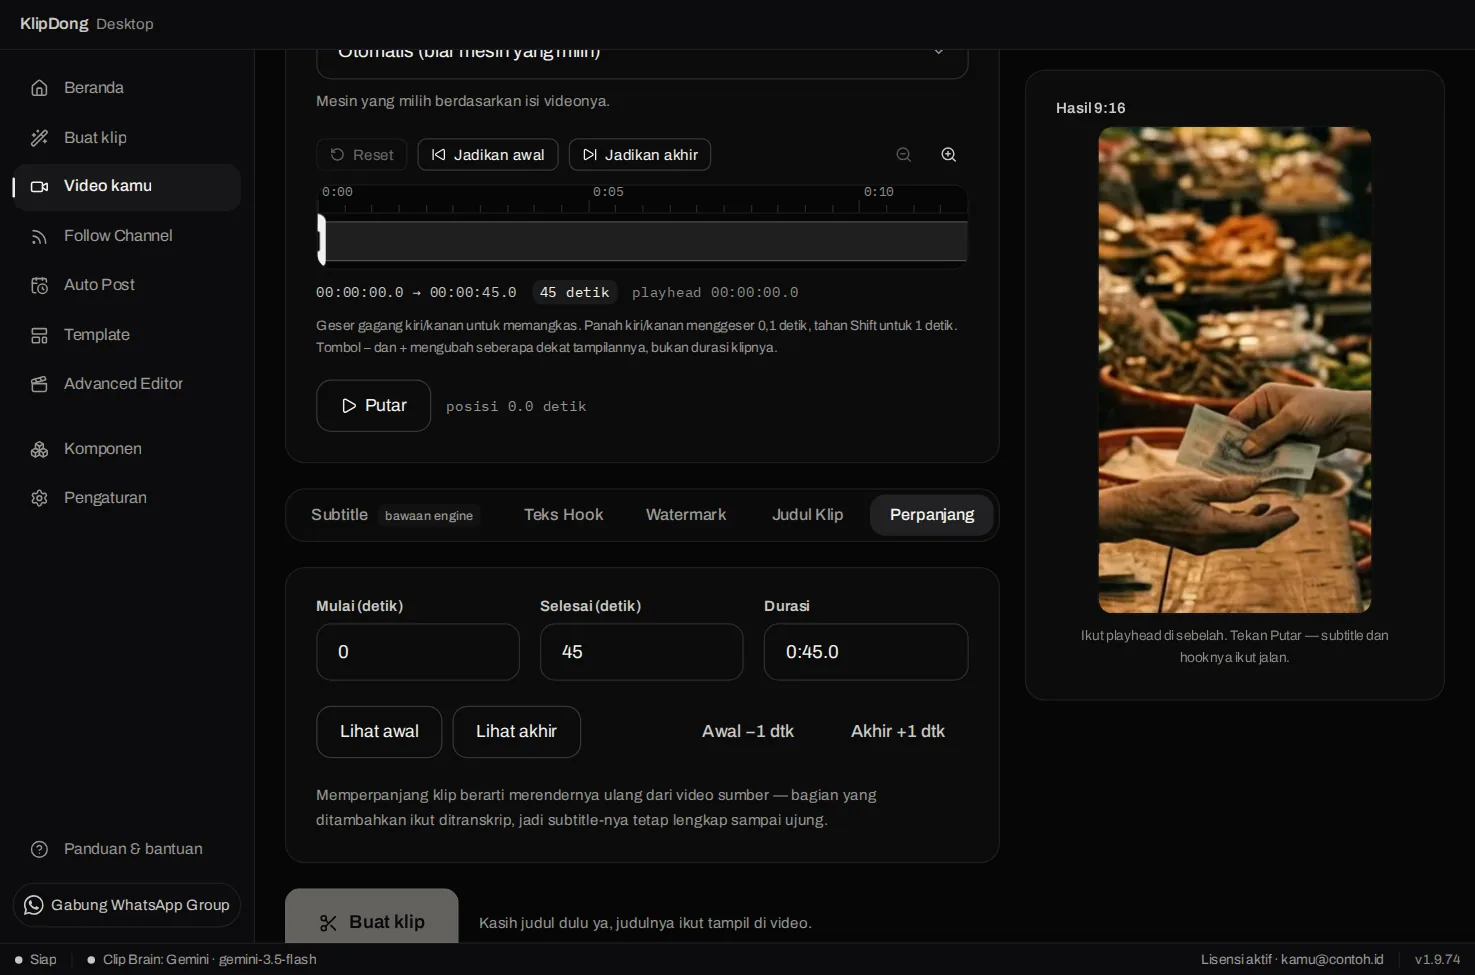
Task: Click Clip Brain Gemini status entry
Action: coord(203,960)
